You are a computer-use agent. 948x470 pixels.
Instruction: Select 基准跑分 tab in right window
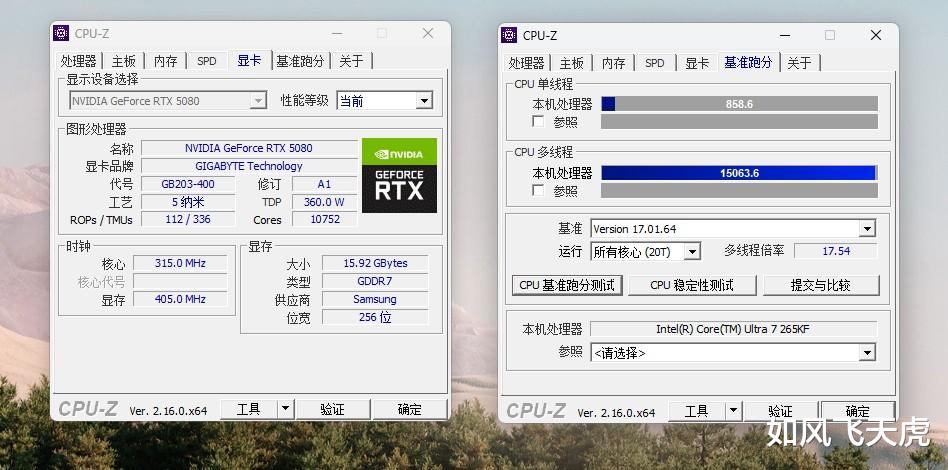pos(748,62)
